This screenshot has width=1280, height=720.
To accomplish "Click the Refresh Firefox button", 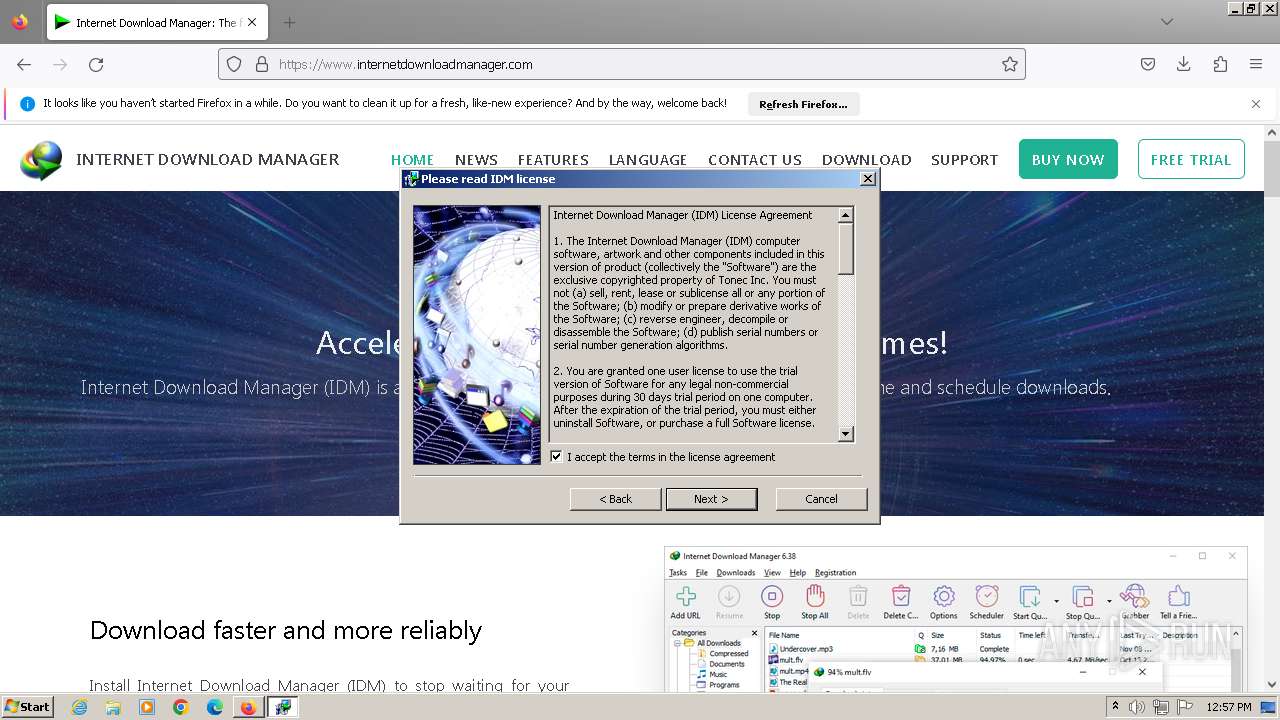I will pyautogui.click(x=803, y=104).
